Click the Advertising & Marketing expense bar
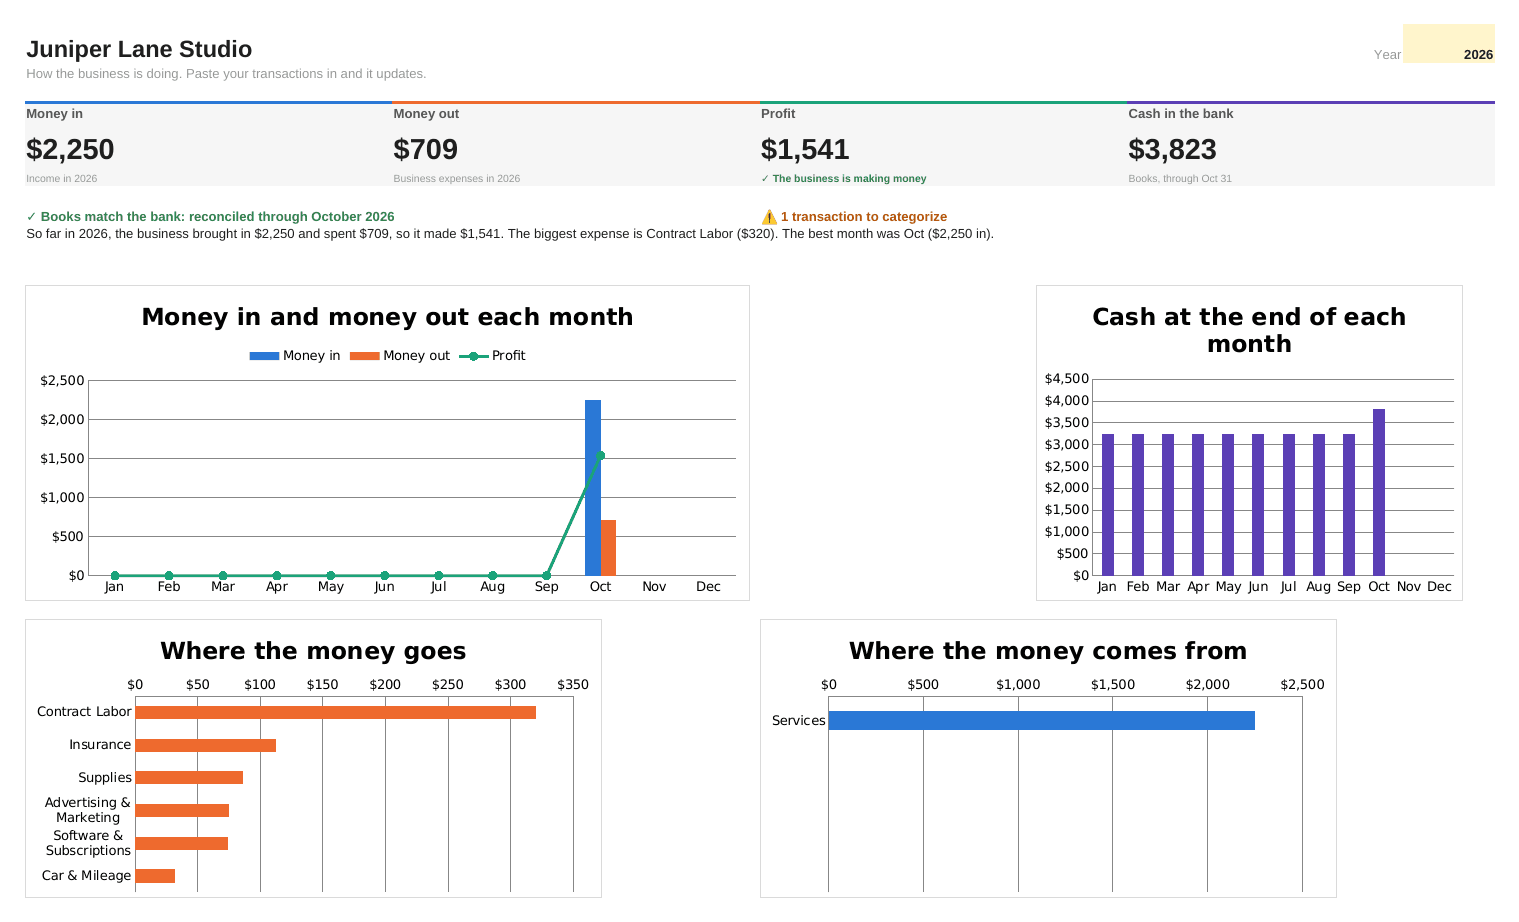Viewport: 1519px width, 922px height. click(x=182, y=811)
